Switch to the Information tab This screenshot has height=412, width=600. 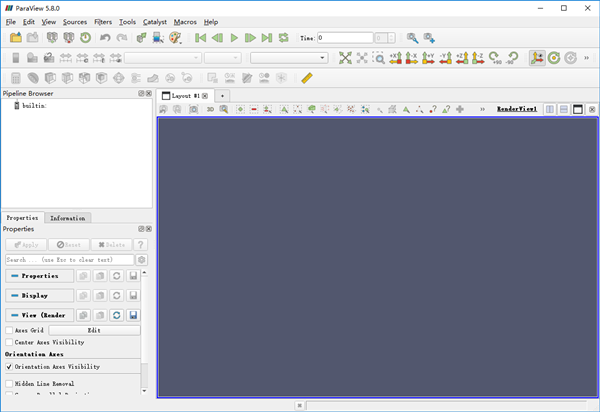pos(67,217)
